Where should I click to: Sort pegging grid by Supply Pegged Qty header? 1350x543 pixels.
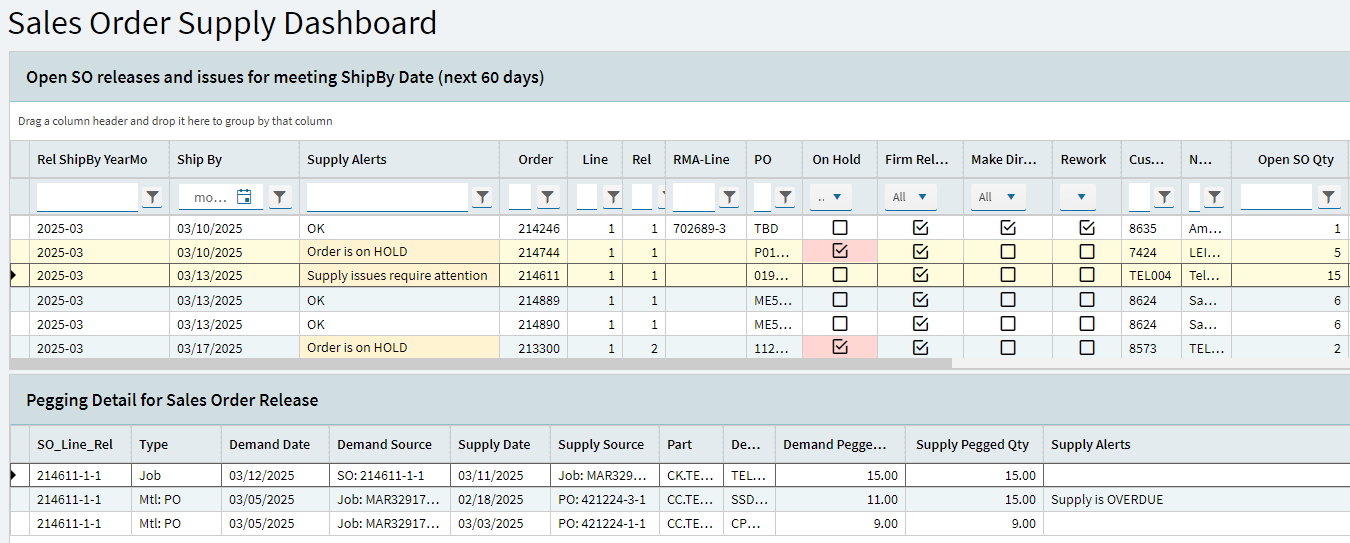pos(972,444)
